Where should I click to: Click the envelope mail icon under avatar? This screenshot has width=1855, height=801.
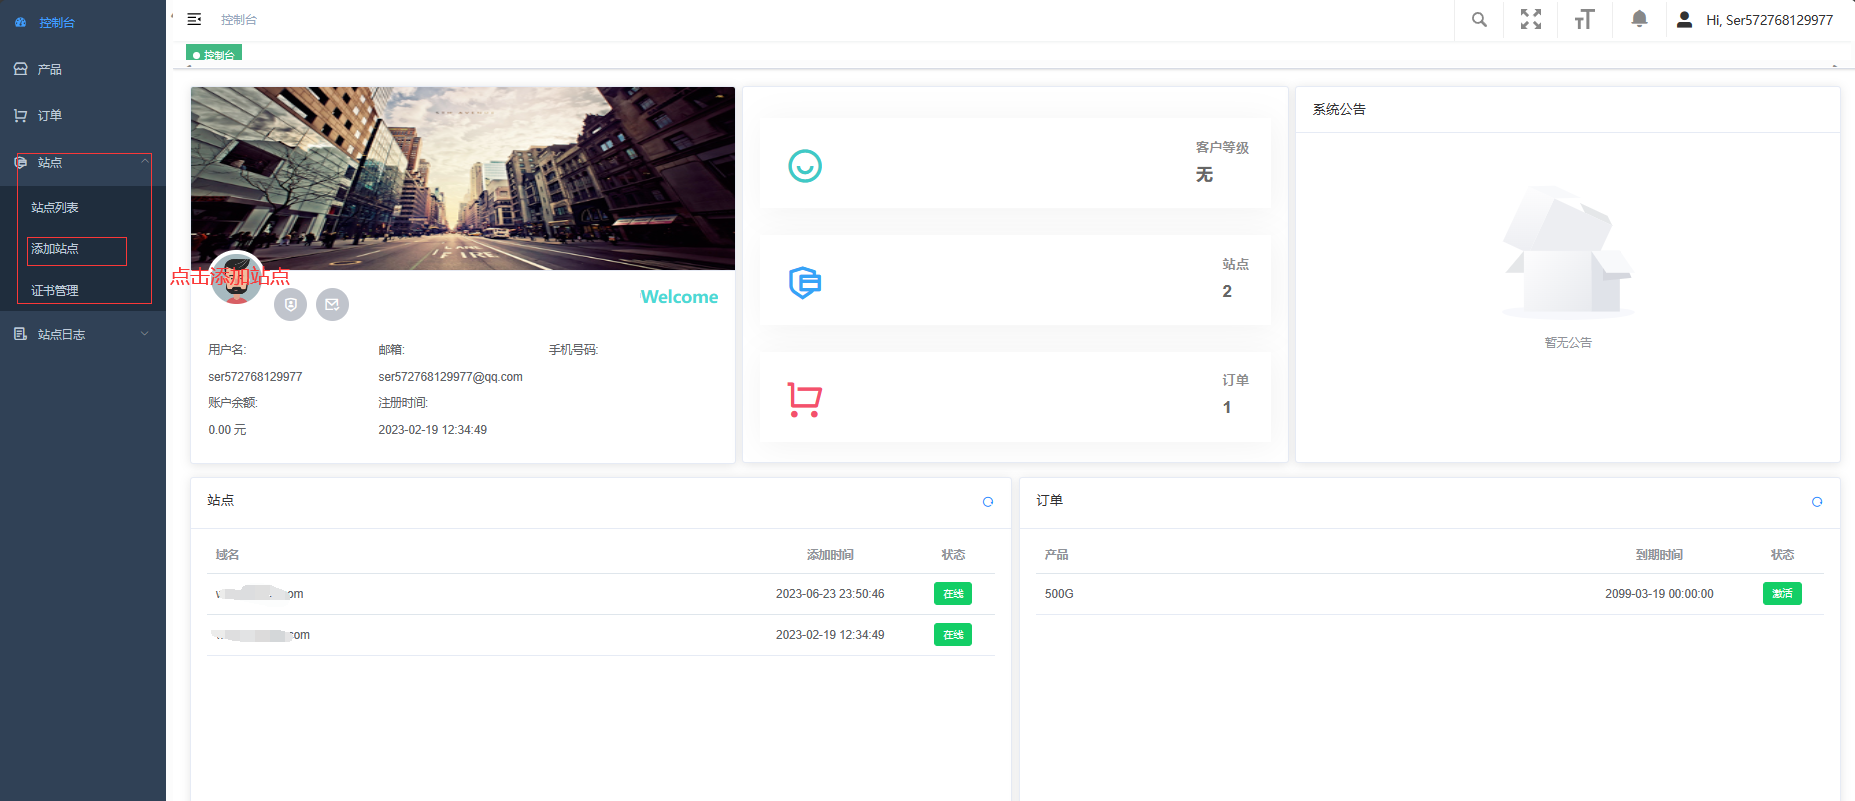click(x=332, y=304)
